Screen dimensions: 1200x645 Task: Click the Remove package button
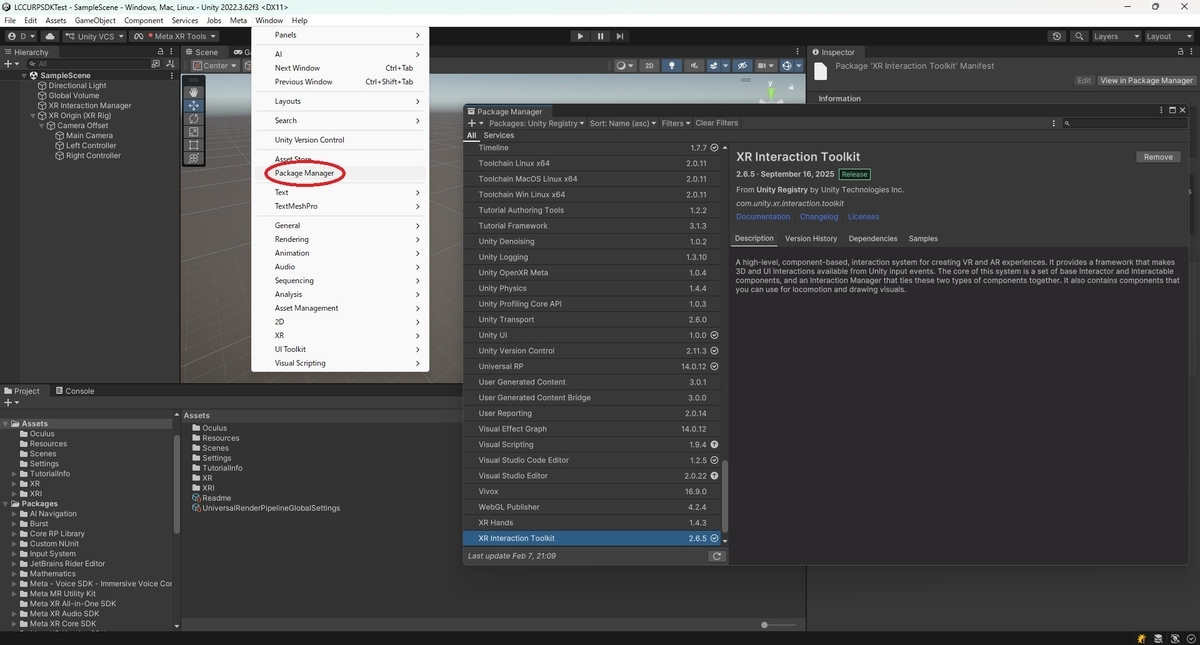[x=1158, y=157]
